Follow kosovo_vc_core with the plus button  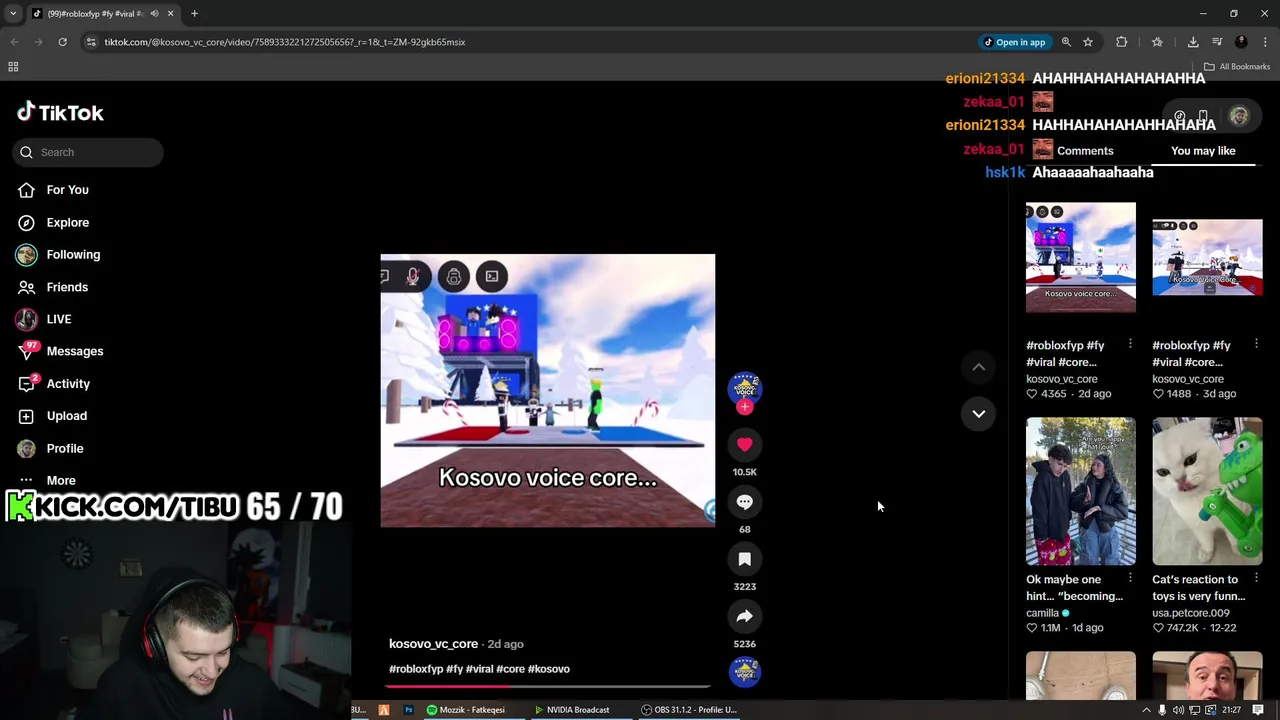coord(744,407)
